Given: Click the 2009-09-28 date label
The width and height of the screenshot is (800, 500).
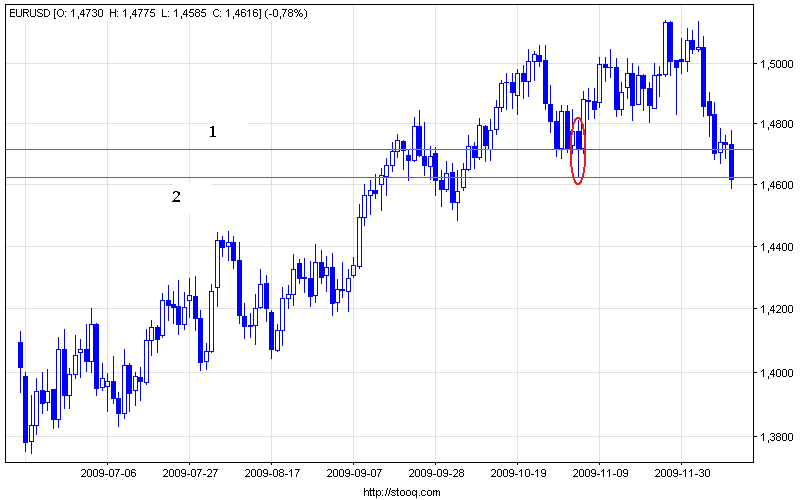Looking at the screenshot, I should [x=436, y=473].
